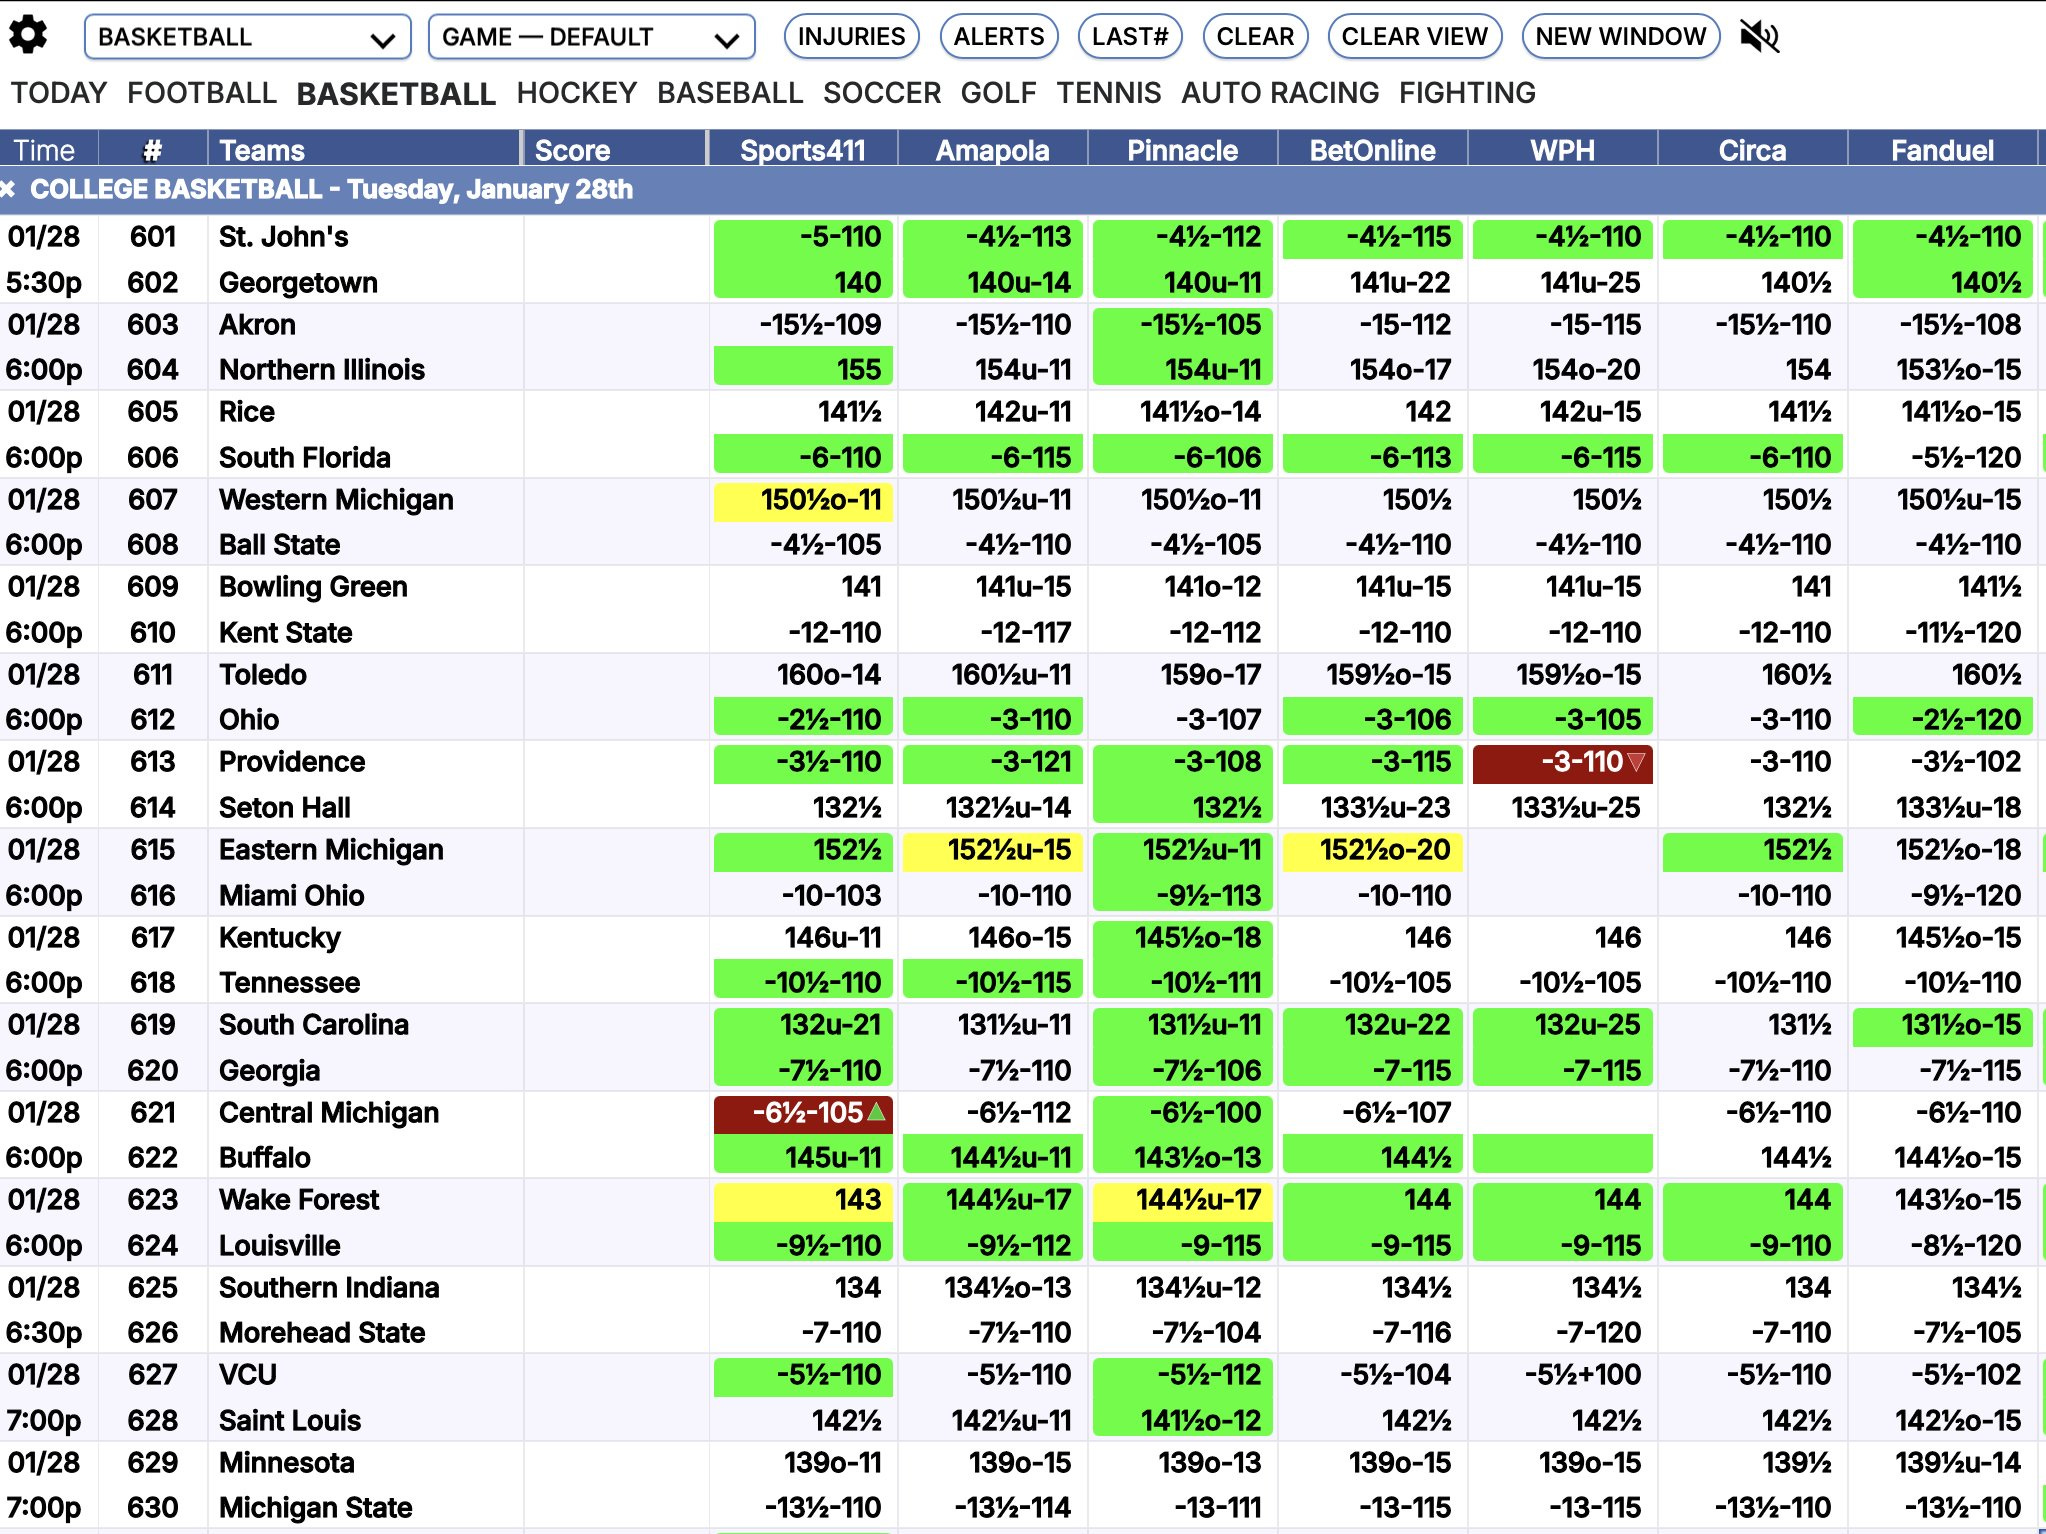Click the Circa column header

click(1753, 150)
